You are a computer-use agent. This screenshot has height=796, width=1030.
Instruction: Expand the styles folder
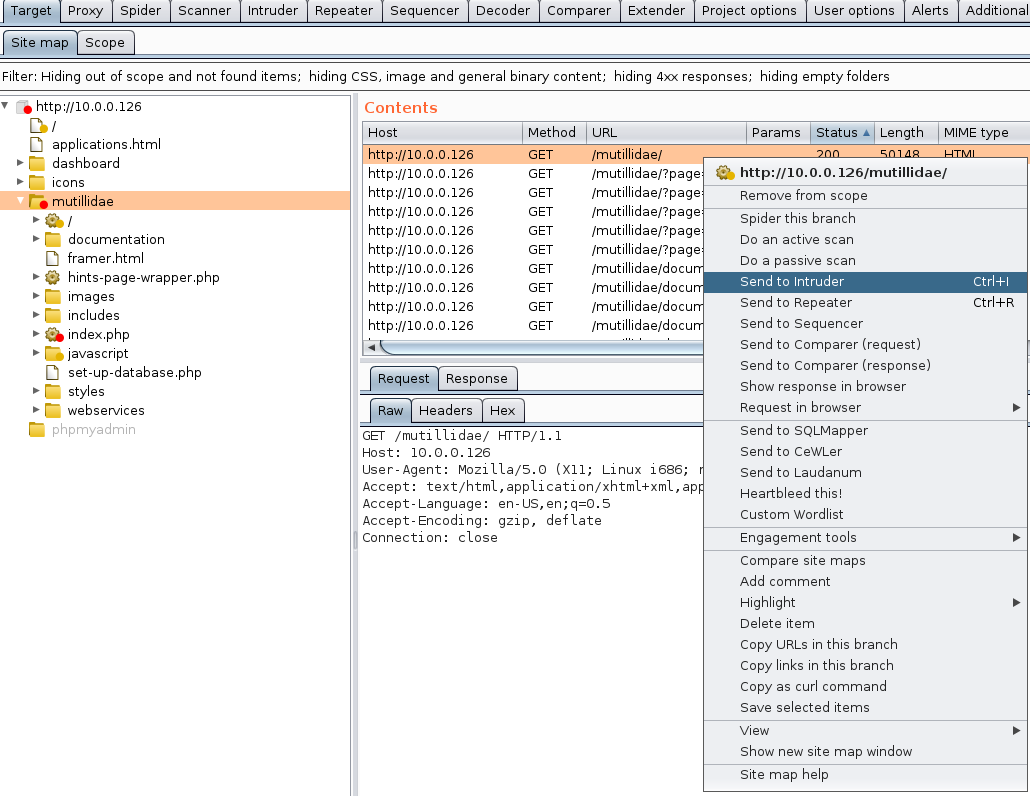[36, 391]
